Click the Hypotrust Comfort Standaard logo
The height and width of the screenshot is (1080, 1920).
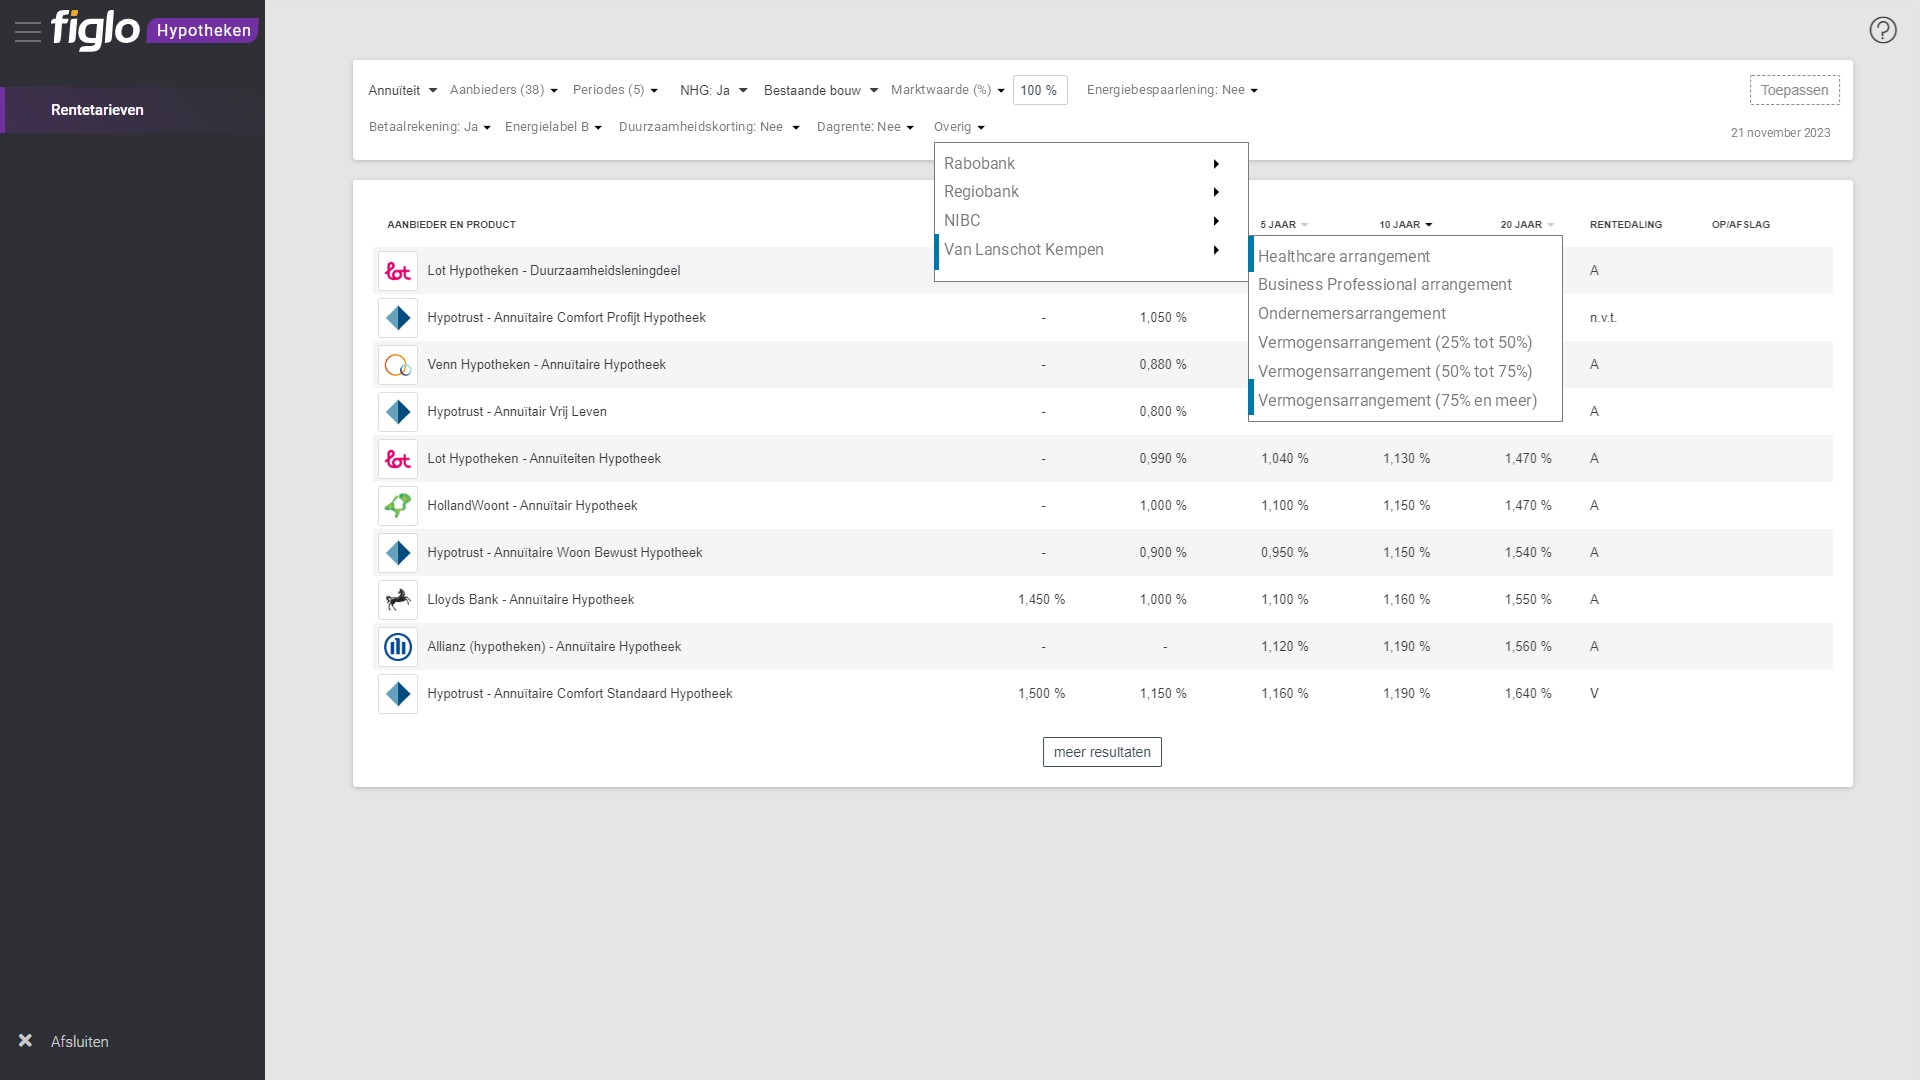pyautogui.click(x=398, y=694)
